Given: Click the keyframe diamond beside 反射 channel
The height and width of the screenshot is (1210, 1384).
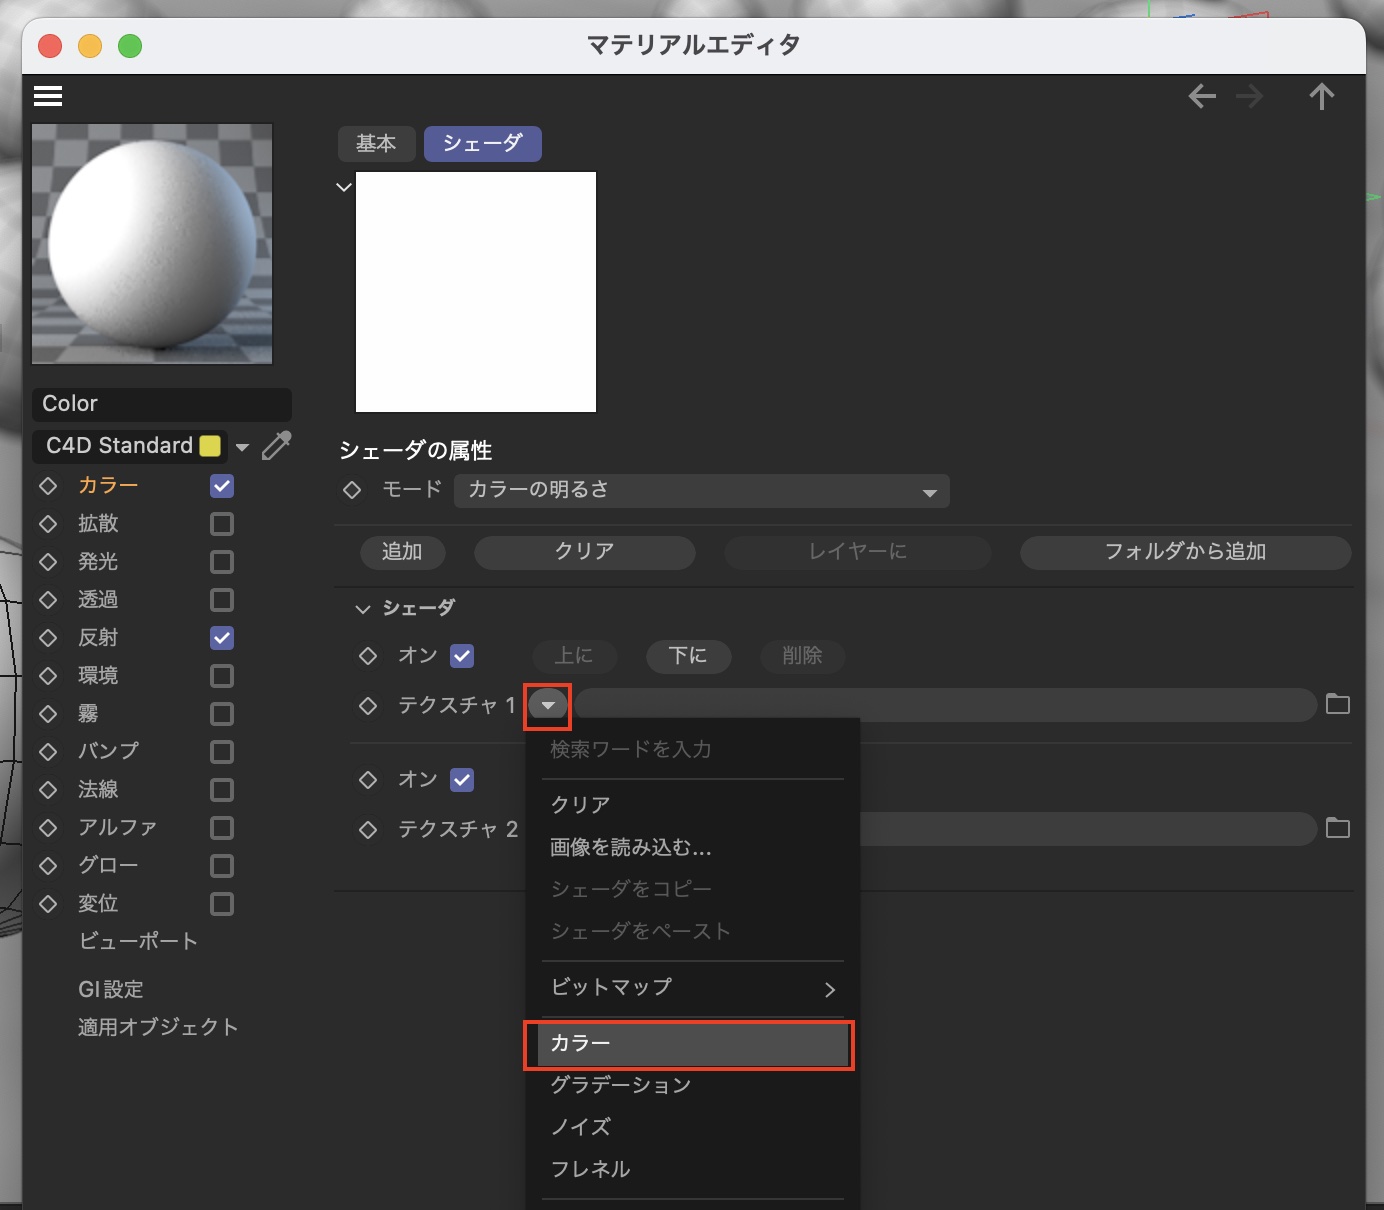Looking at the screenshot, I should pos(48,638).
